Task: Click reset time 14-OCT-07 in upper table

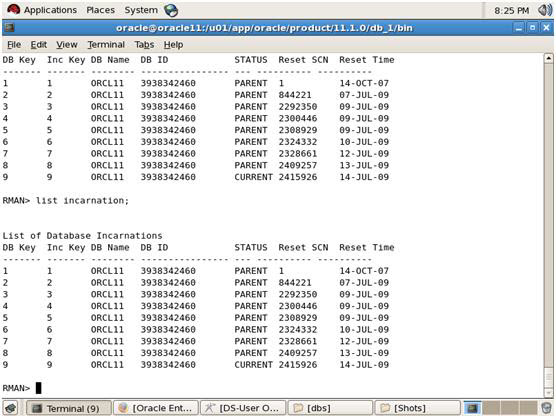Action: (x=364, y=83)
